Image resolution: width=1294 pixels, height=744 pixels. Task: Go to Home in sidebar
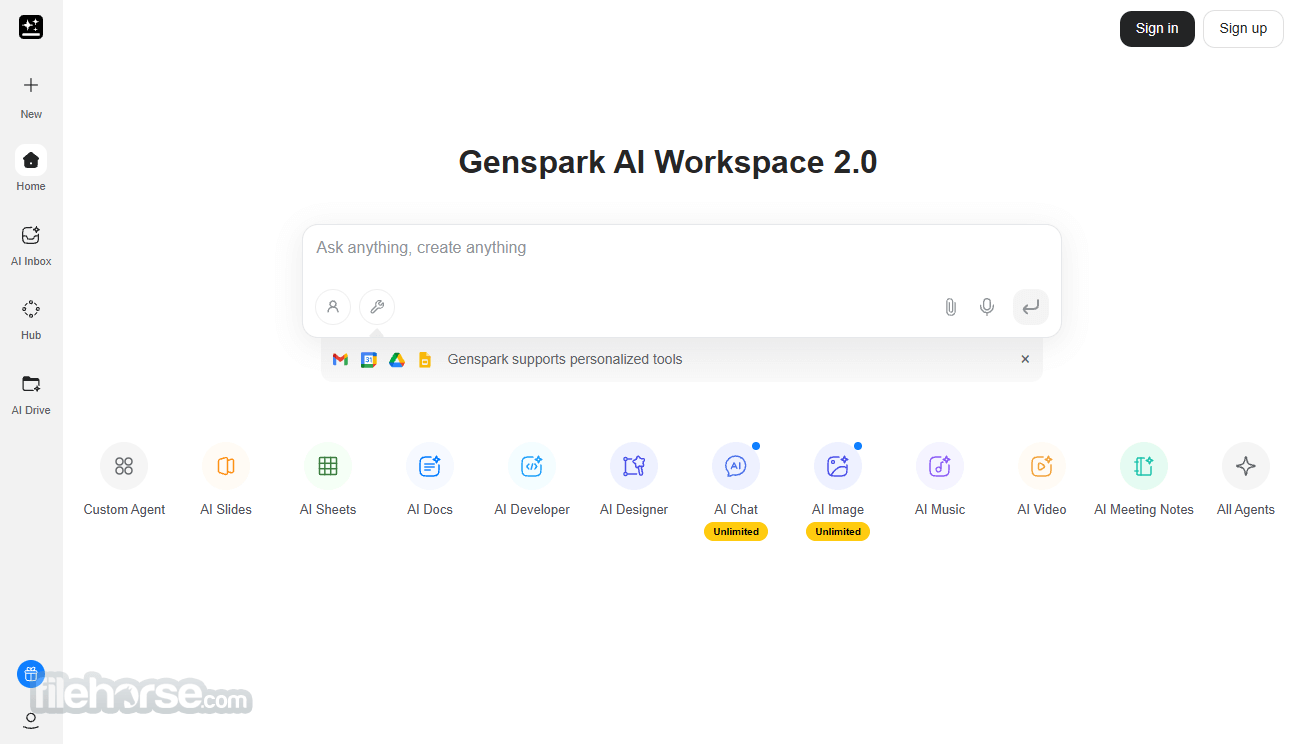tap(31, 168)
